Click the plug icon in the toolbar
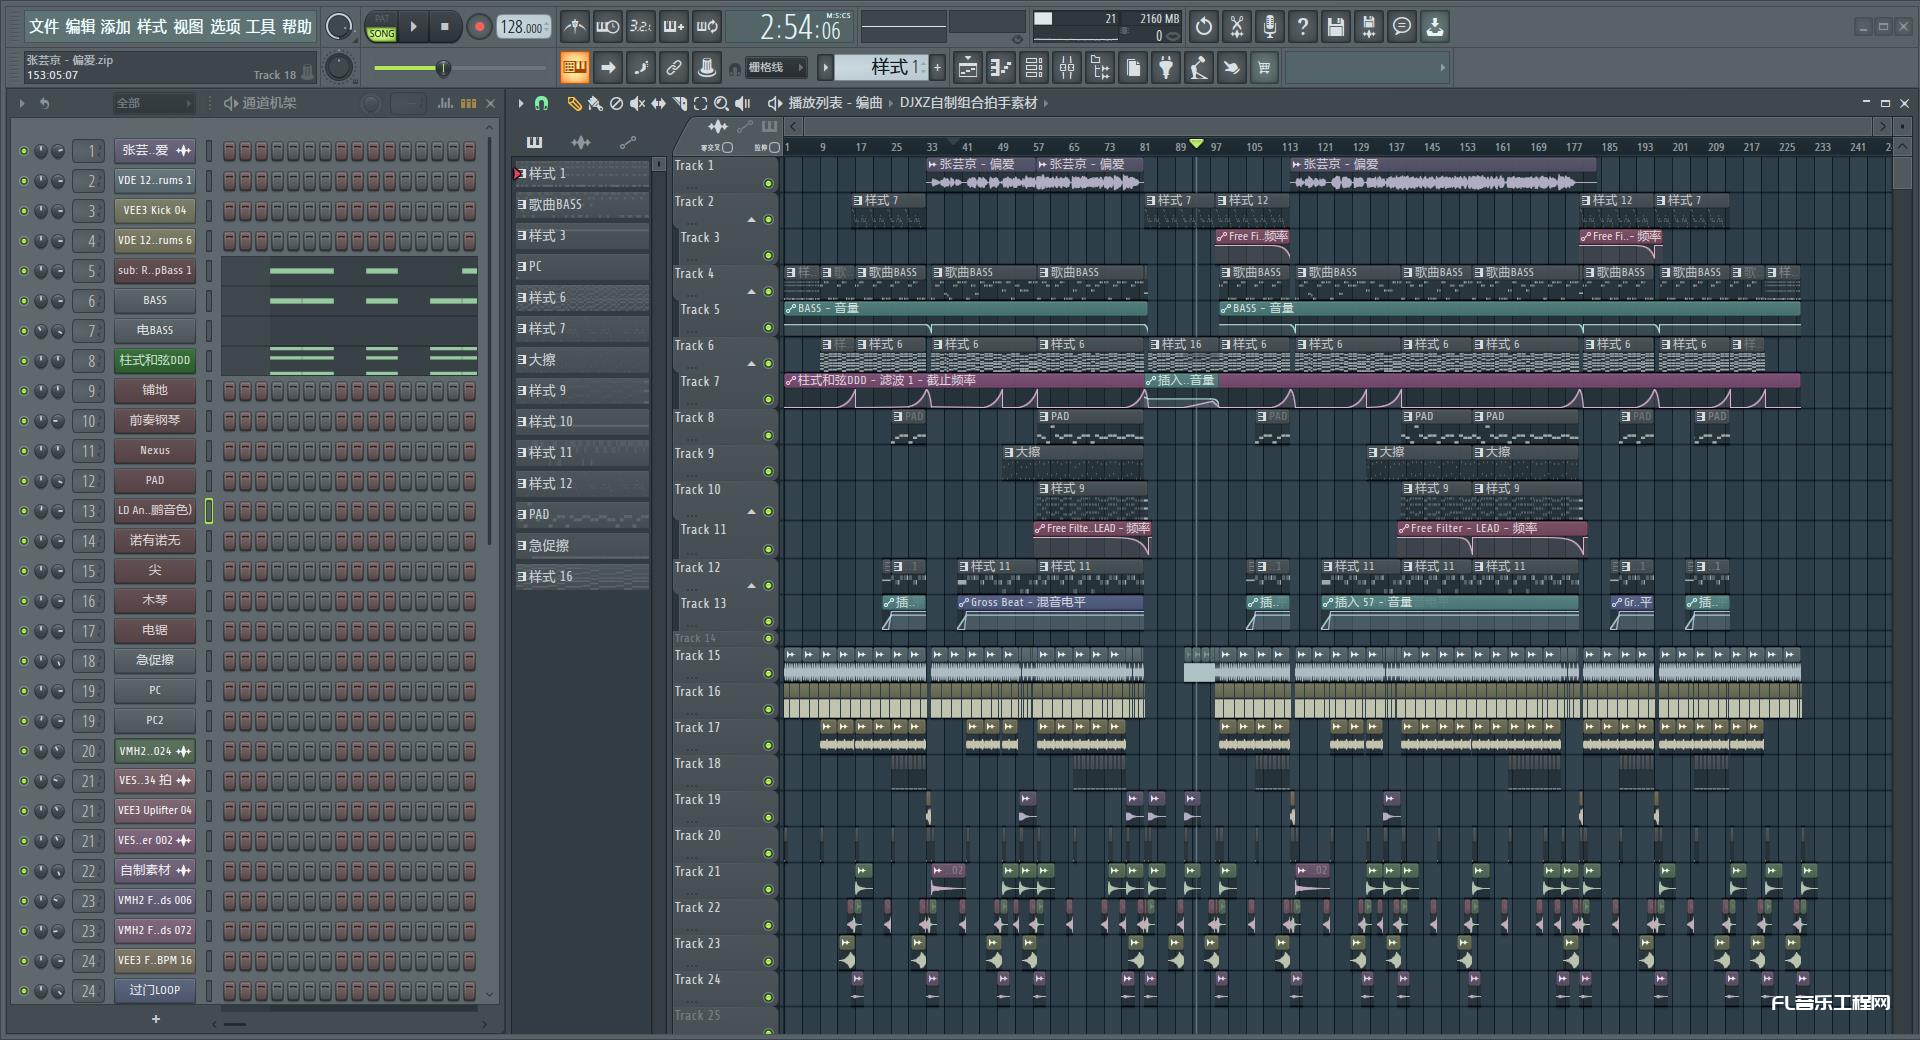This screenshot has width=1920, height=1040. (1166, 68)
